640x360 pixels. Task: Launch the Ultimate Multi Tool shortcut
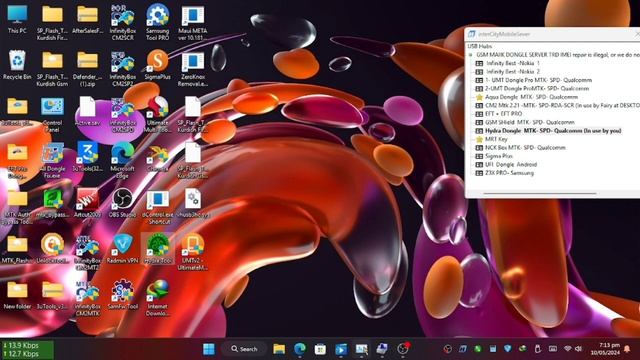pos(158,114)
